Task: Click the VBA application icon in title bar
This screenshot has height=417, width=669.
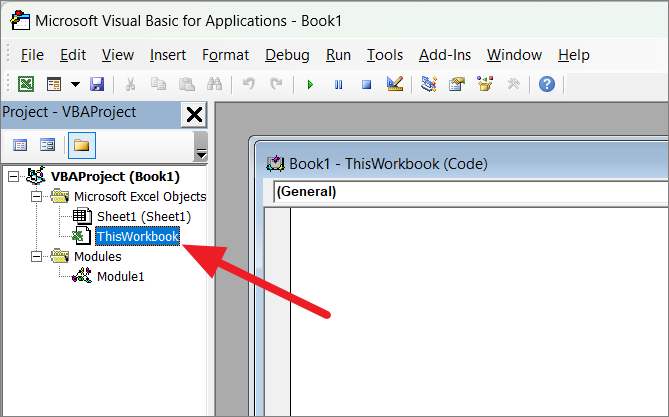Action: (x=20, y=20)
